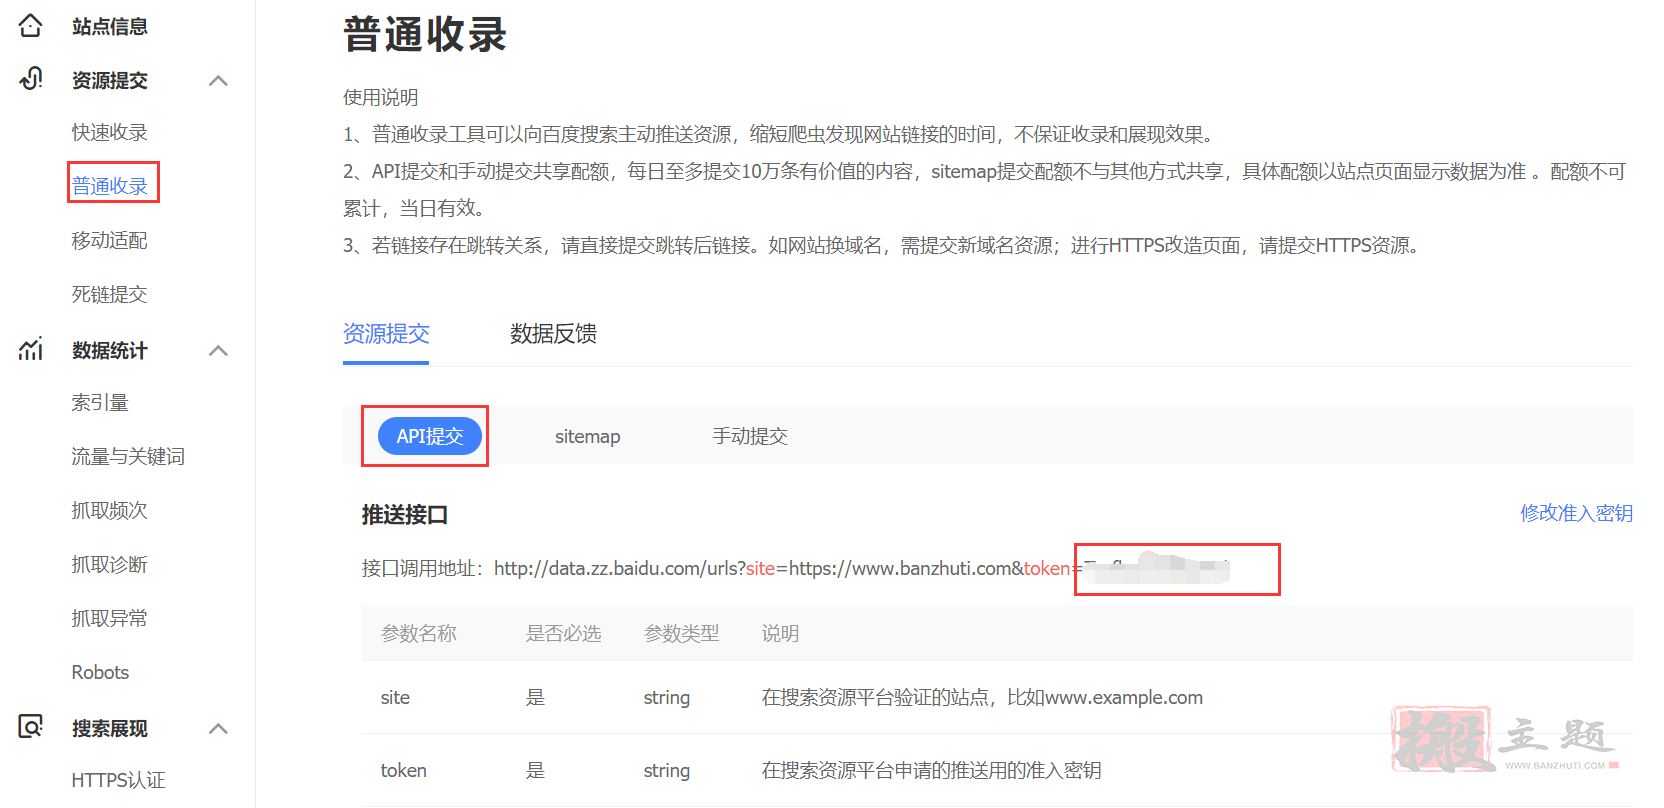Open 站点信息 in the sidebar
1664x808 pixels.
tap(110, 26)
